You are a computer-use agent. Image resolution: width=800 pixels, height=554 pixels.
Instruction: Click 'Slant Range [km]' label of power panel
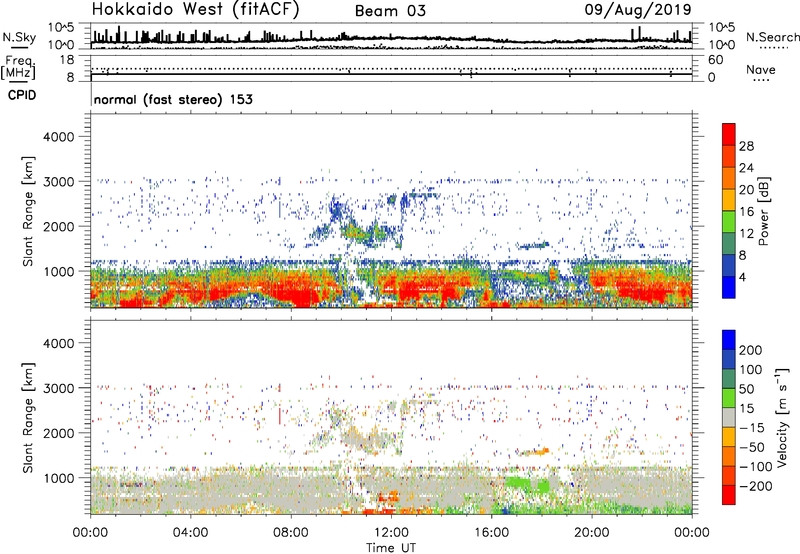click(28, 211)
